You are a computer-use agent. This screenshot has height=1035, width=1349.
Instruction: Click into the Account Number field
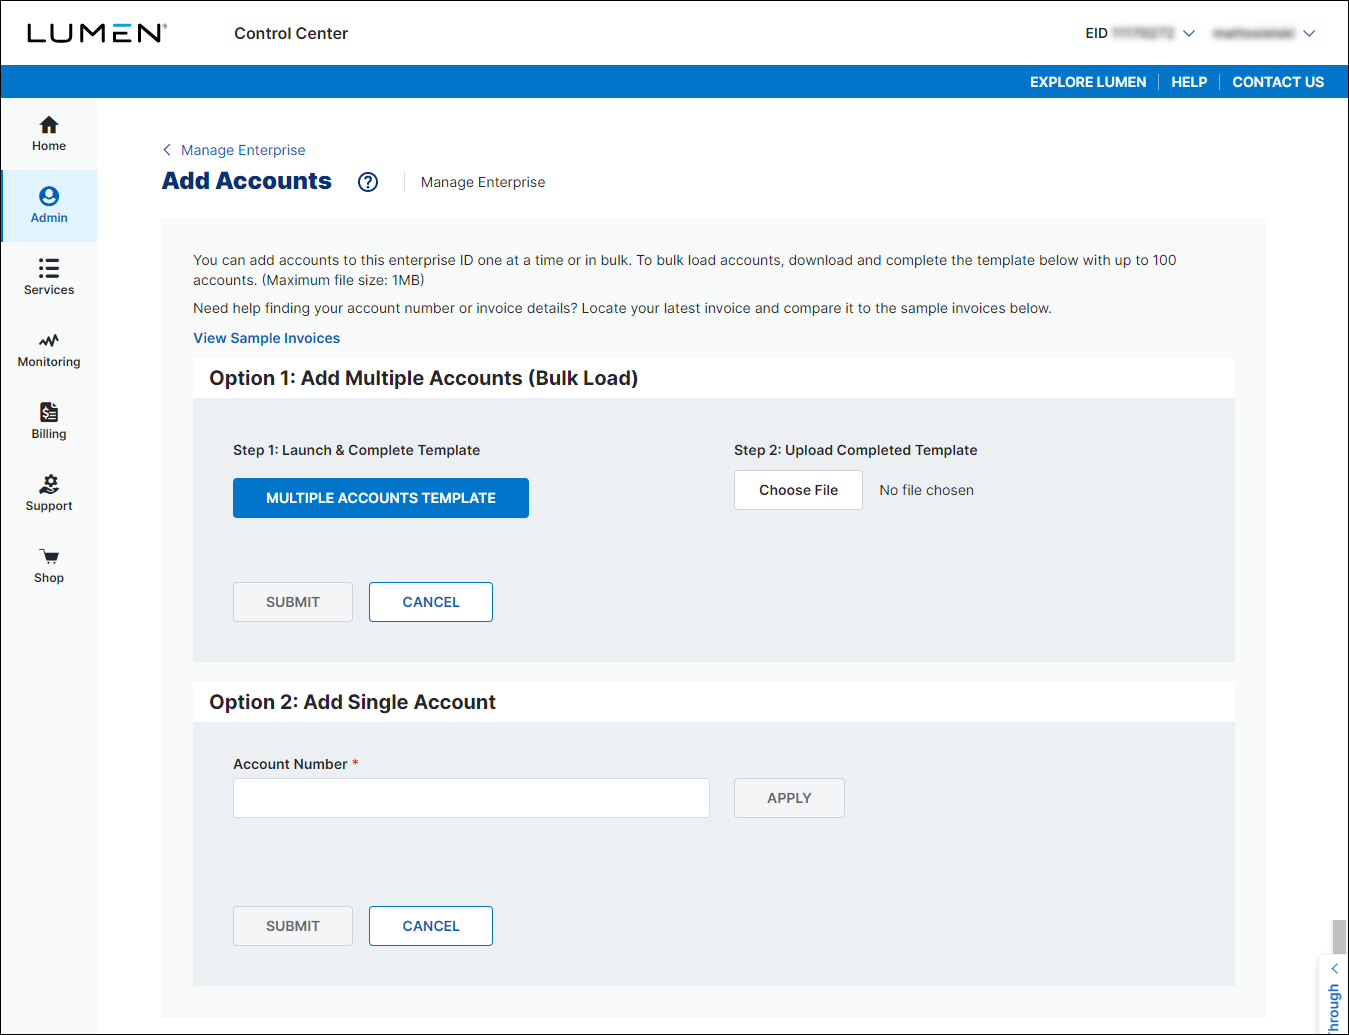(471, 798)
